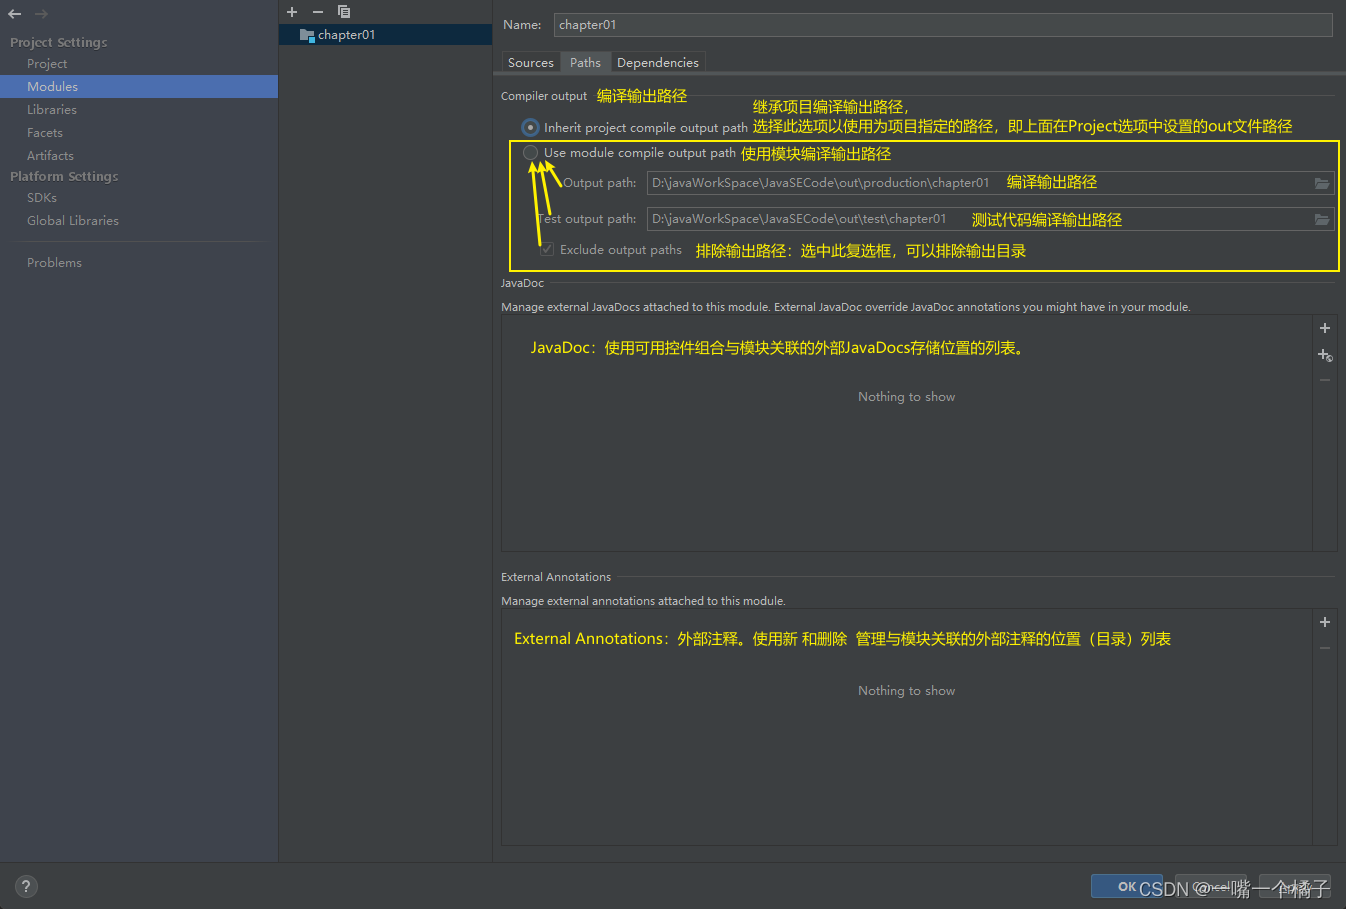Add an External Annotations path with plus icon
This screenshot has height=909, width=1346.
coord(1325,621)
